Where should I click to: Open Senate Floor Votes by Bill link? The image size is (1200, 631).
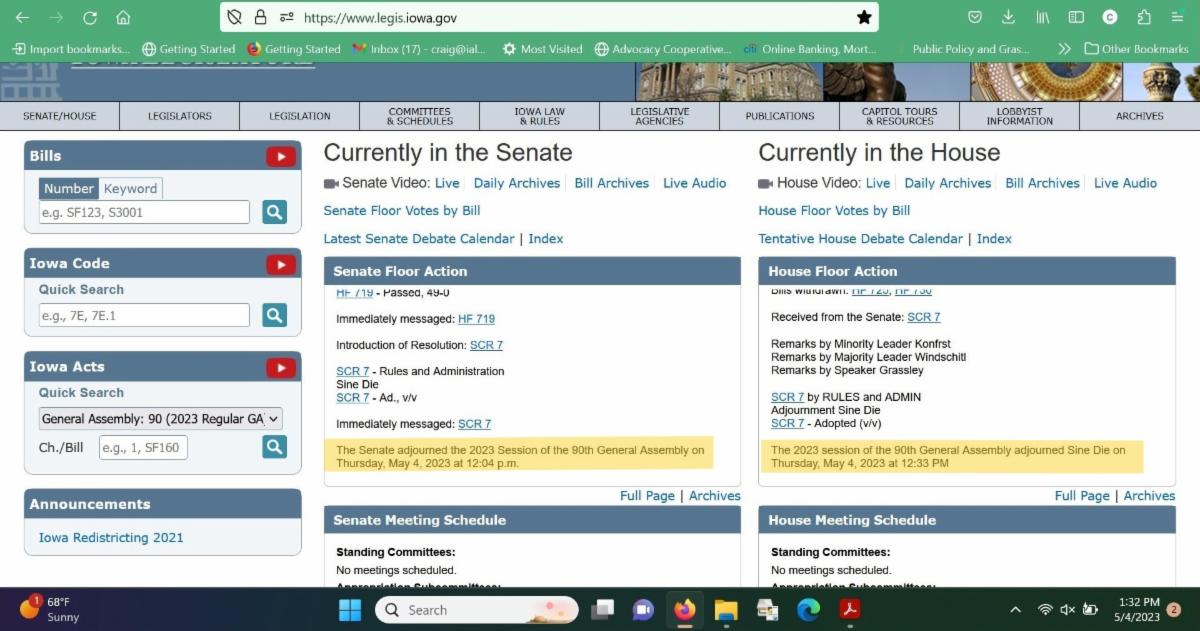(402, 210)
